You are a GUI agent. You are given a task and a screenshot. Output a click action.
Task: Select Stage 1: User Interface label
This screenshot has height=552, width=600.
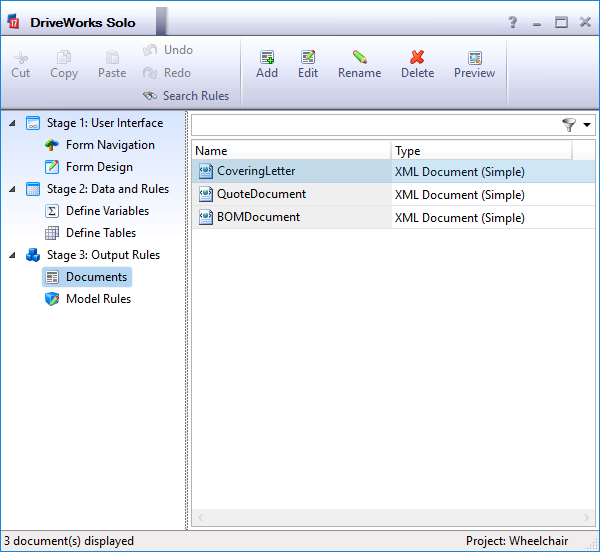pyautogui.click(x=105, y=123)
